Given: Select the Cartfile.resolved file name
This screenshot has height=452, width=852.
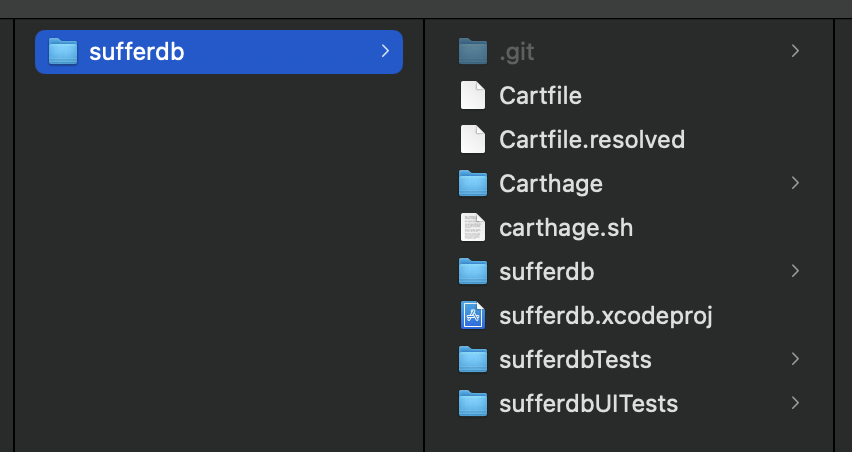Looking at the screenshot, I should coord(592,139).
